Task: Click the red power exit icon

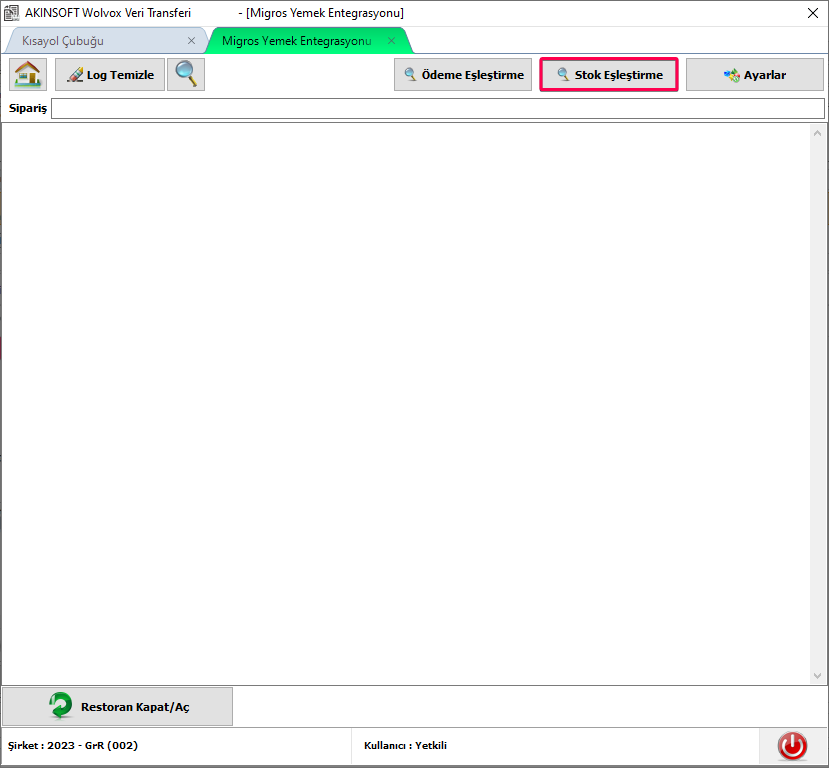Action: click(792, 746)
